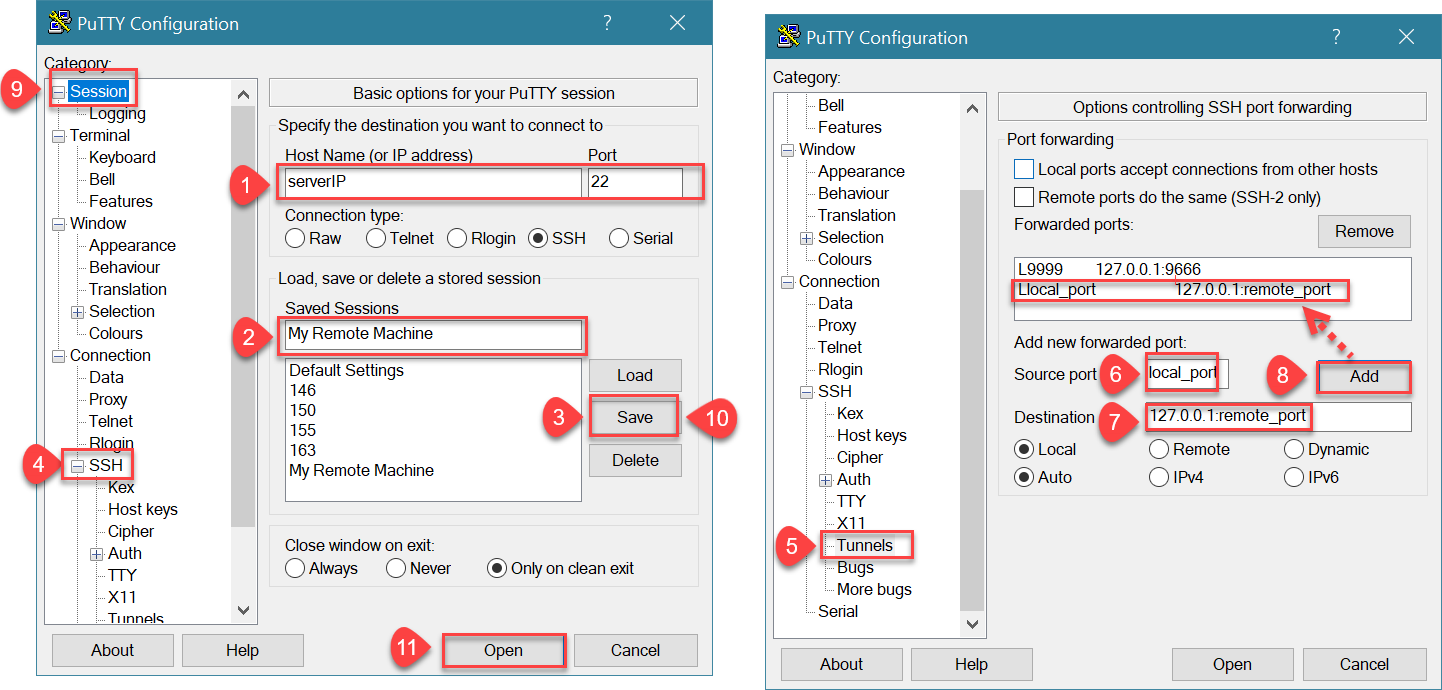
Task: Click Open in the session options window
Action: pyautogui.click(x=503, y=650)
